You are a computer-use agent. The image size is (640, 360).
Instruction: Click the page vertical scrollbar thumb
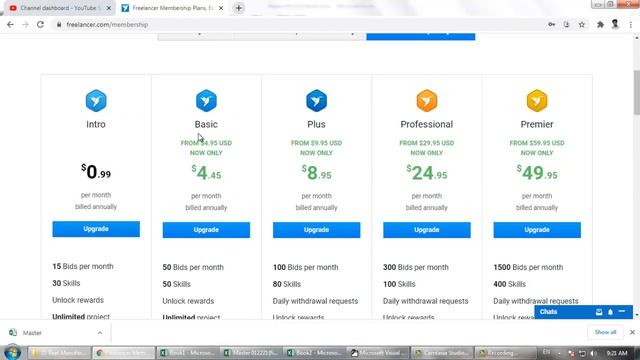636,92
